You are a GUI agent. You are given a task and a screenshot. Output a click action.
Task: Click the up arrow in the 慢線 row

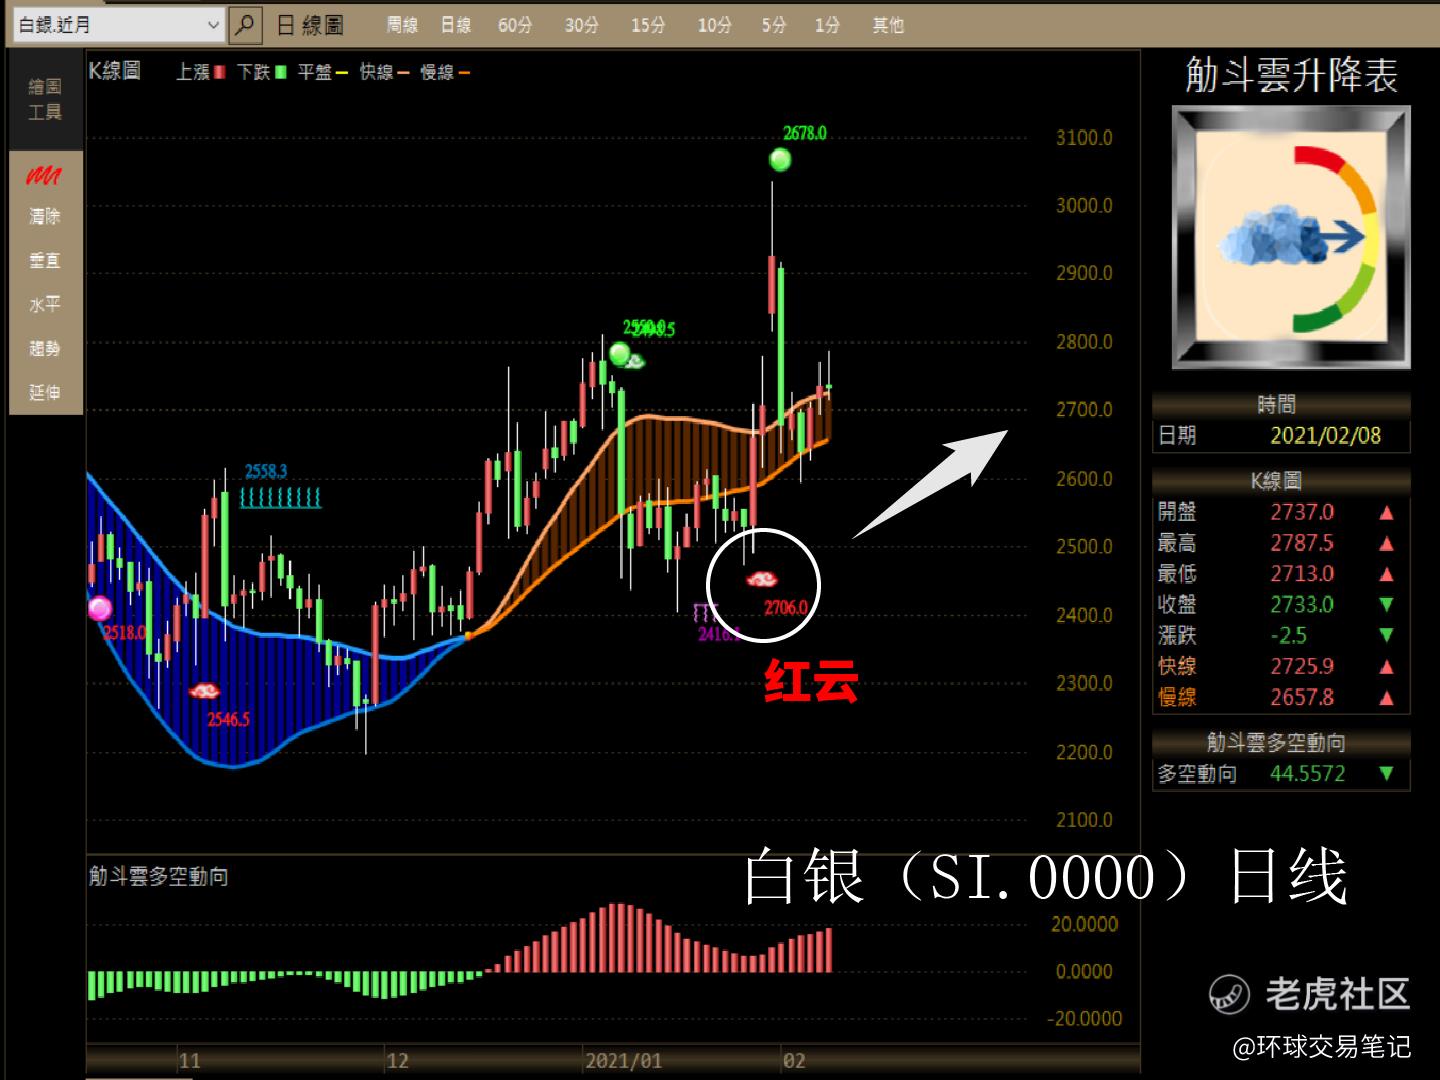coord(1386,698)
